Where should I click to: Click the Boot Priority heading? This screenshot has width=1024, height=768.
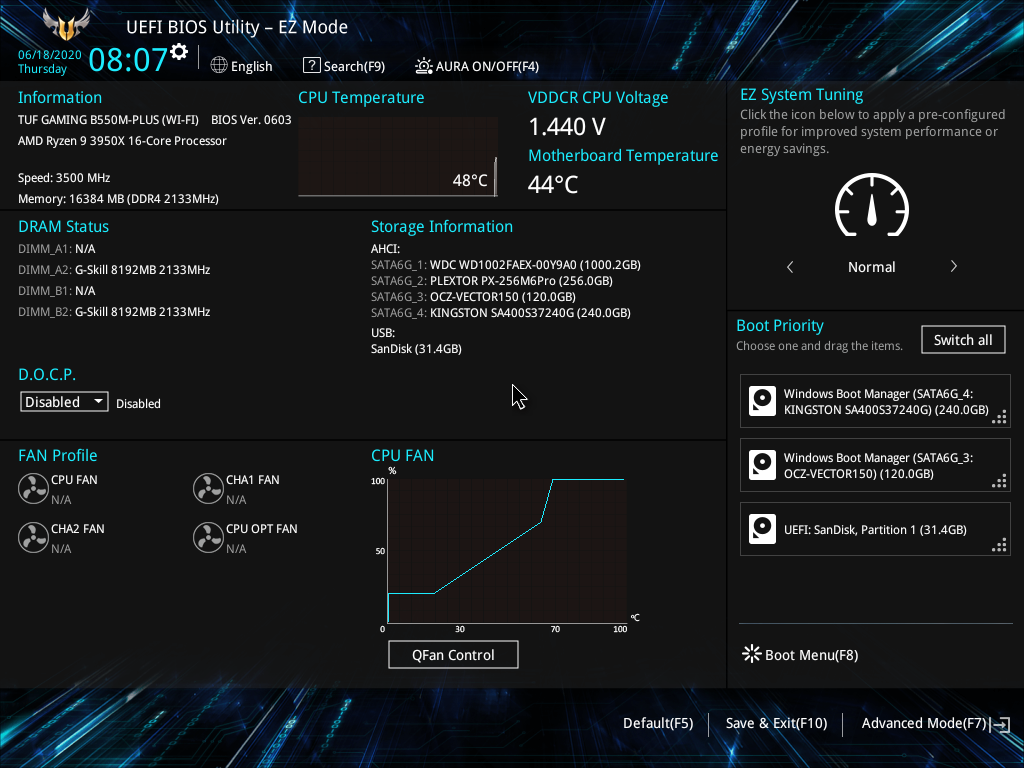tap(780, 325)
